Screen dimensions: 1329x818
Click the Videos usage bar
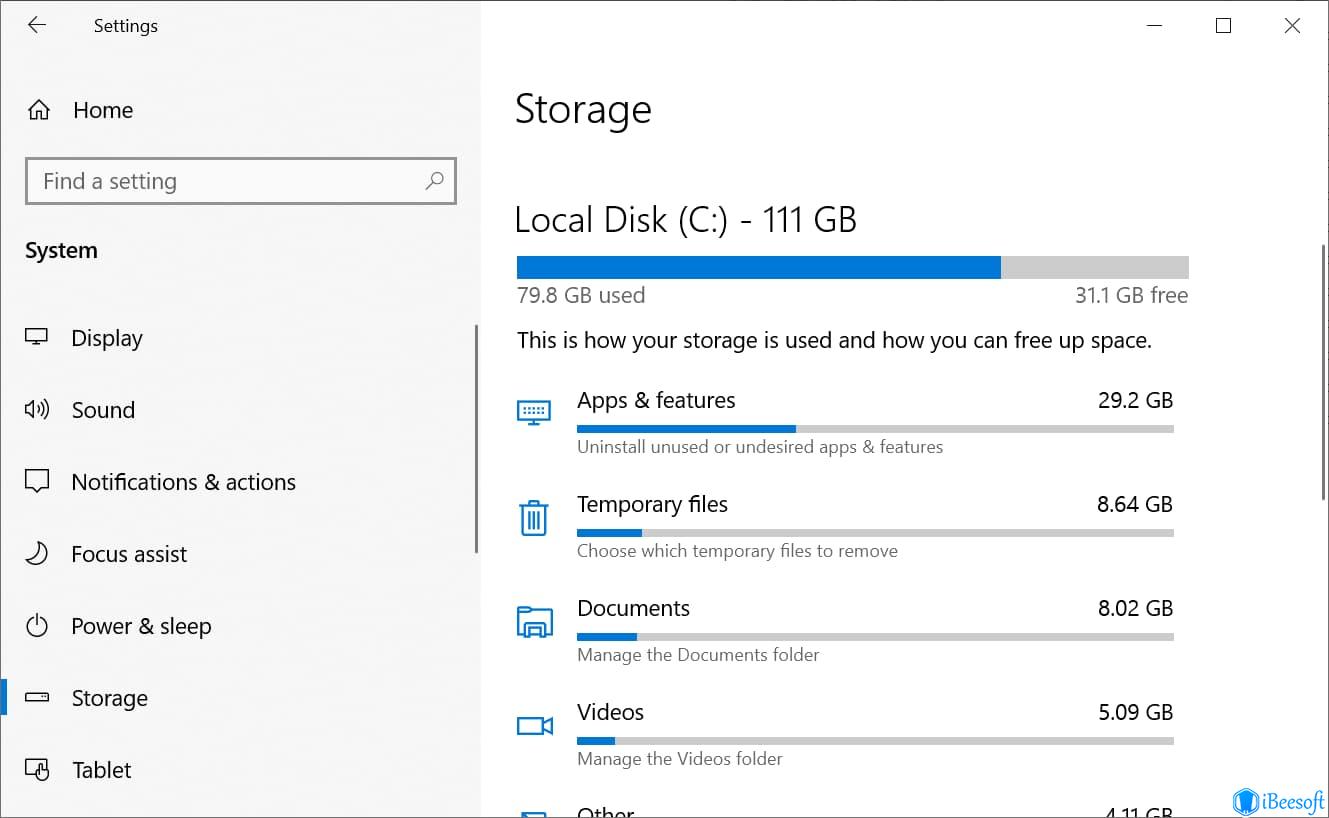875,741
